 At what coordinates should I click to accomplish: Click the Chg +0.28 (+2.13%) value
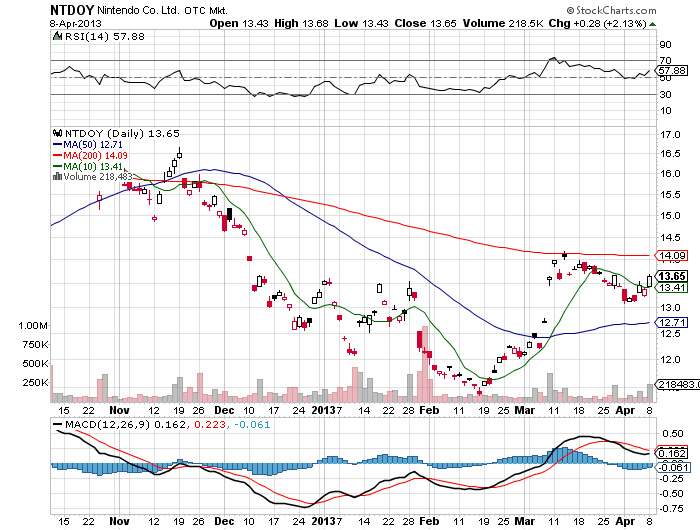click(597, 23)
